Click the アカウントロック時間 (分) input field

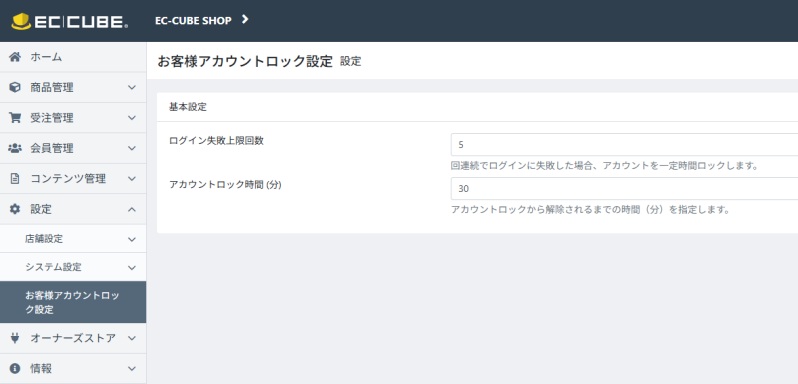[x=624, y=189]
